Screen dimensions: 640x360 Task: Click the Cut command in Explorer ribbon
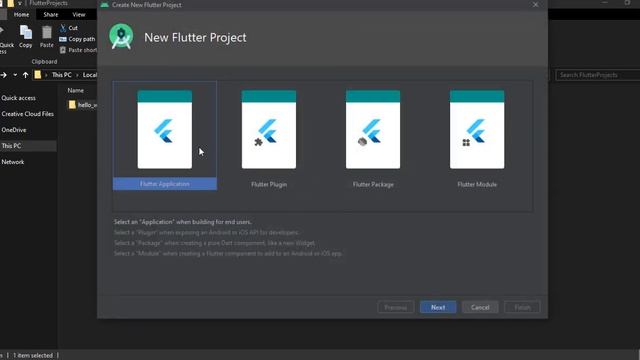69,28
